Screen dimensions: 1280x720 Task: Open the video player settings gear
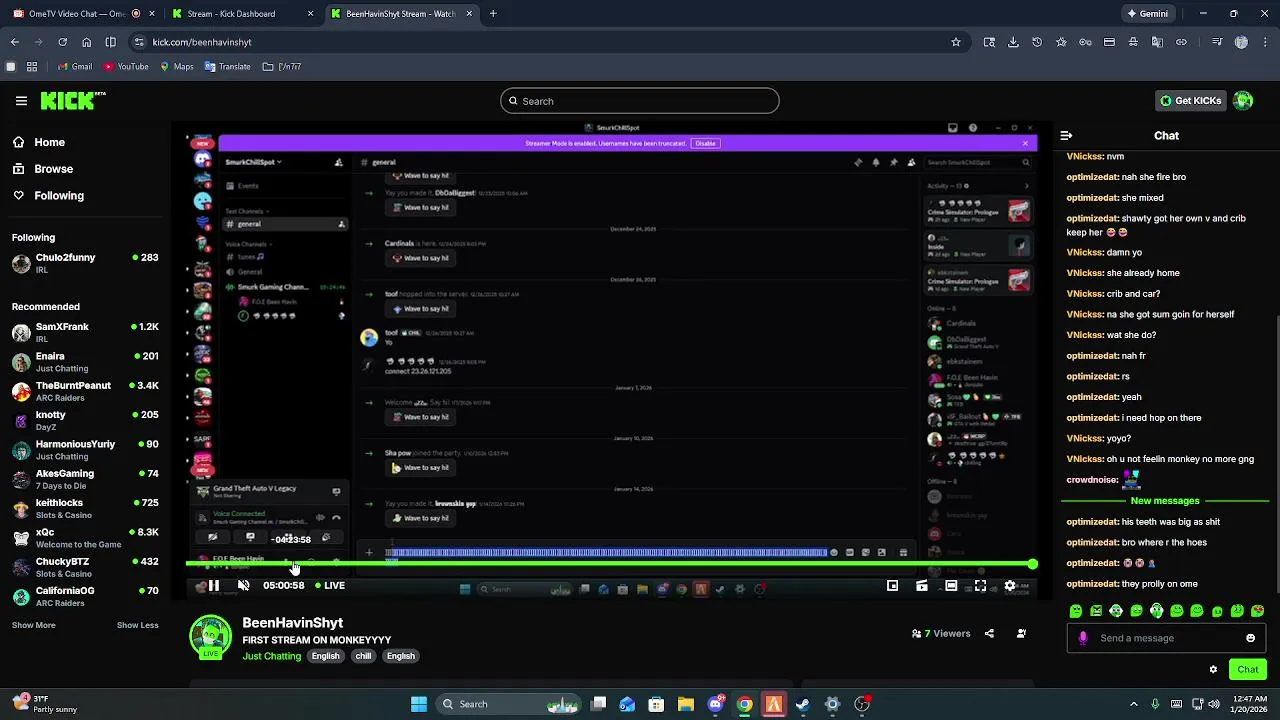(1010, 586)
